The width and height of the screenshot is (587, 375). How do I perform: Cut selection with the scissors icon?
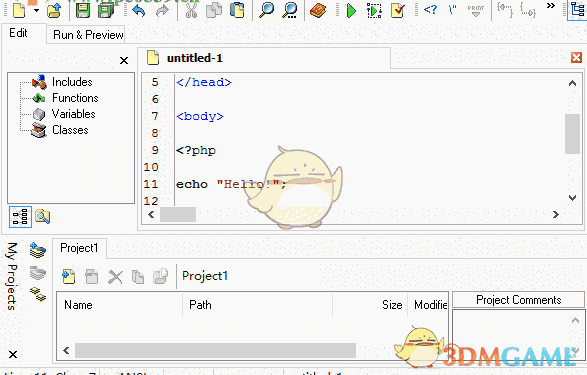191,10
